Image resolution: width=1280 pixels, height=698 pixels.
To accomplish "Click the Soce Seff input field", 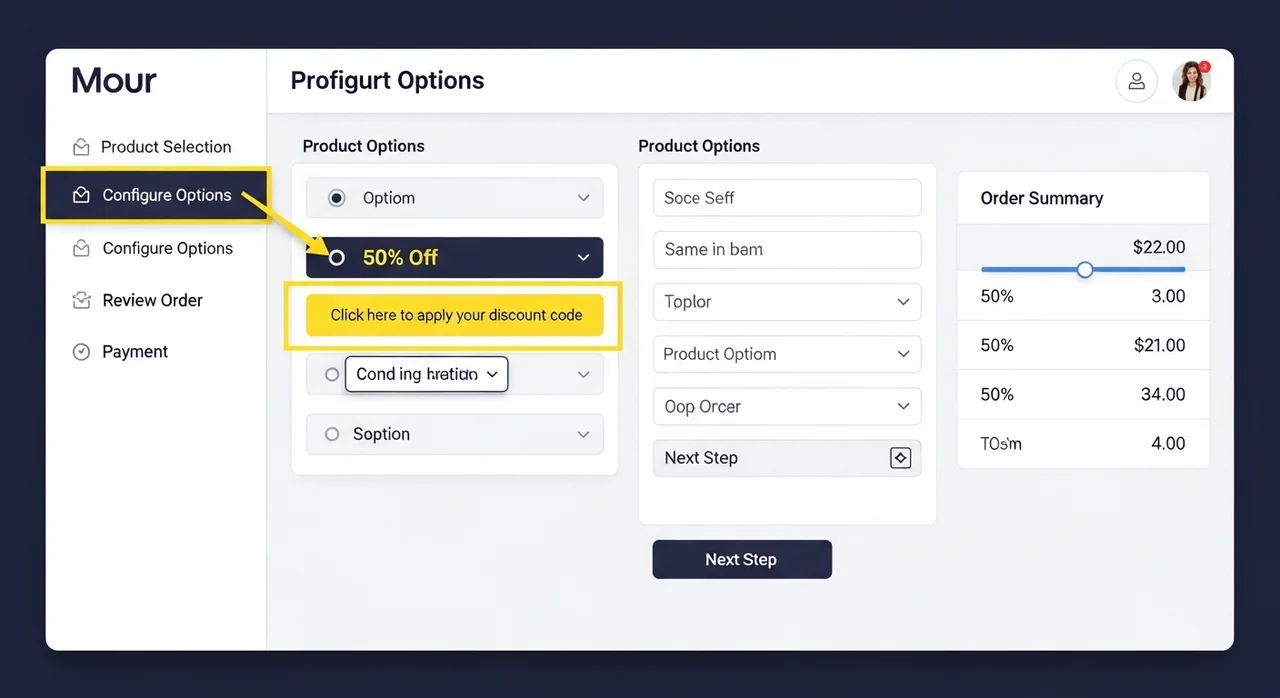I will (x=787, y=198).
